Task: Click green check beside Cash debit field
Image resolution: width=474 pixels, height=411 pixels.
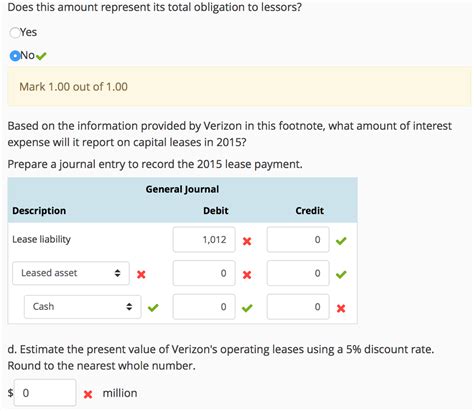Action: pyautogui.click(x=247, y=308)
